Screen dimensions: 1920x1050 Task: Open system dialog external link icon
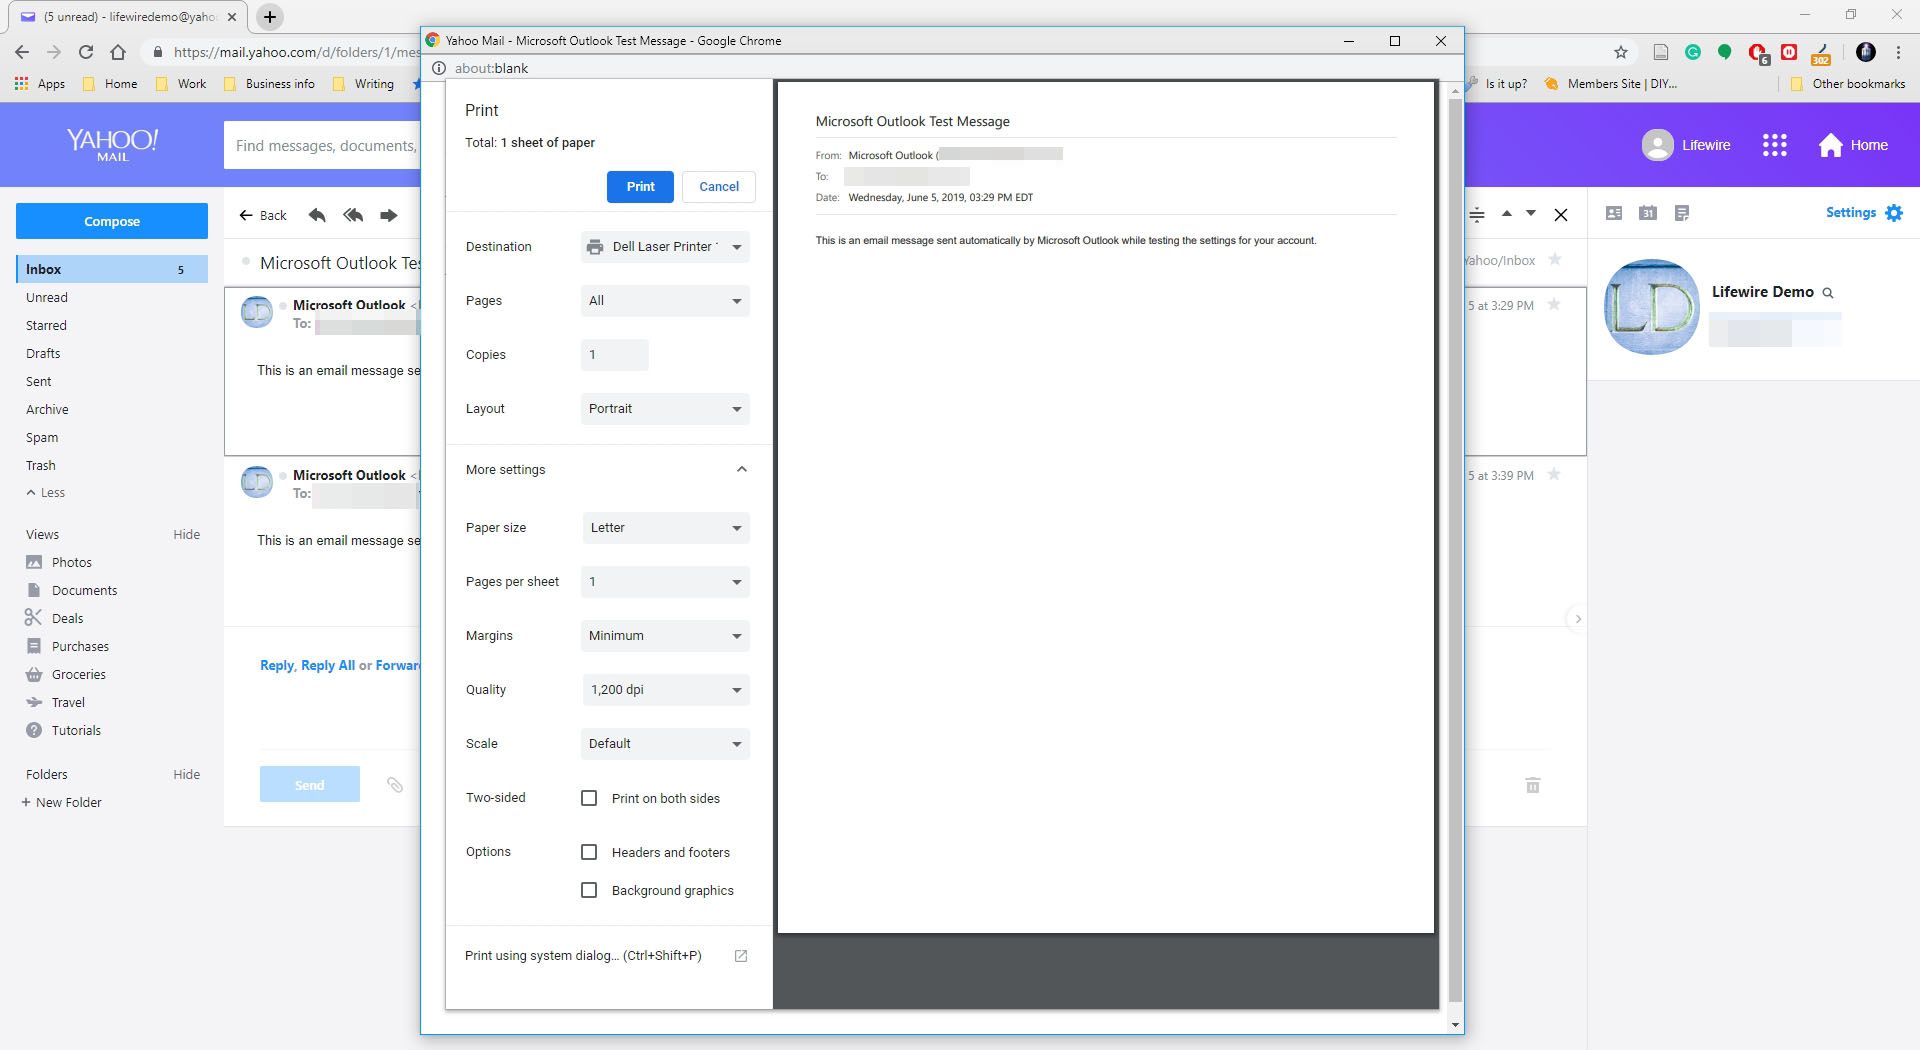(x=741, y=956)
